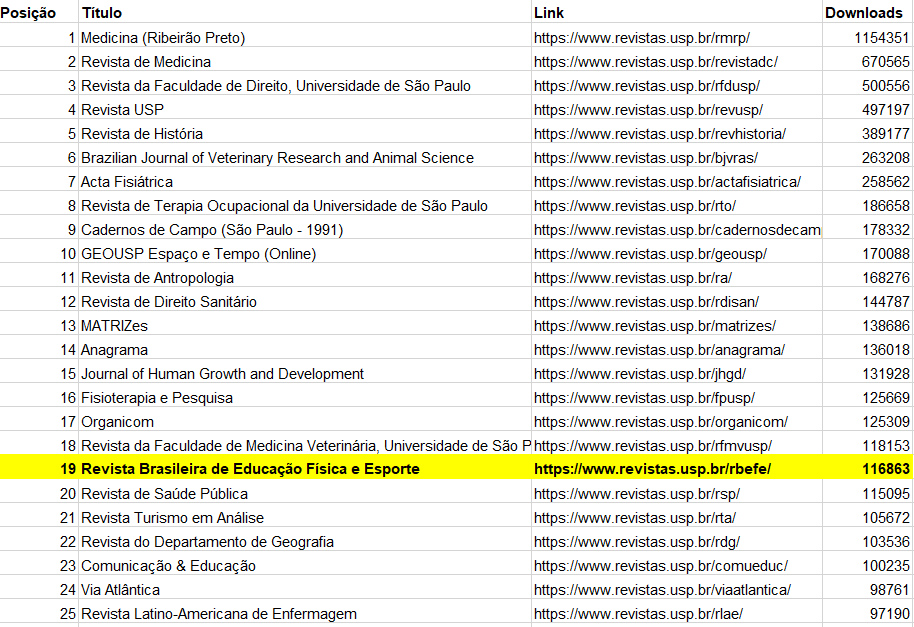Select the highlighted downloads value 116863
914x627 pixels.
(885, 469)
